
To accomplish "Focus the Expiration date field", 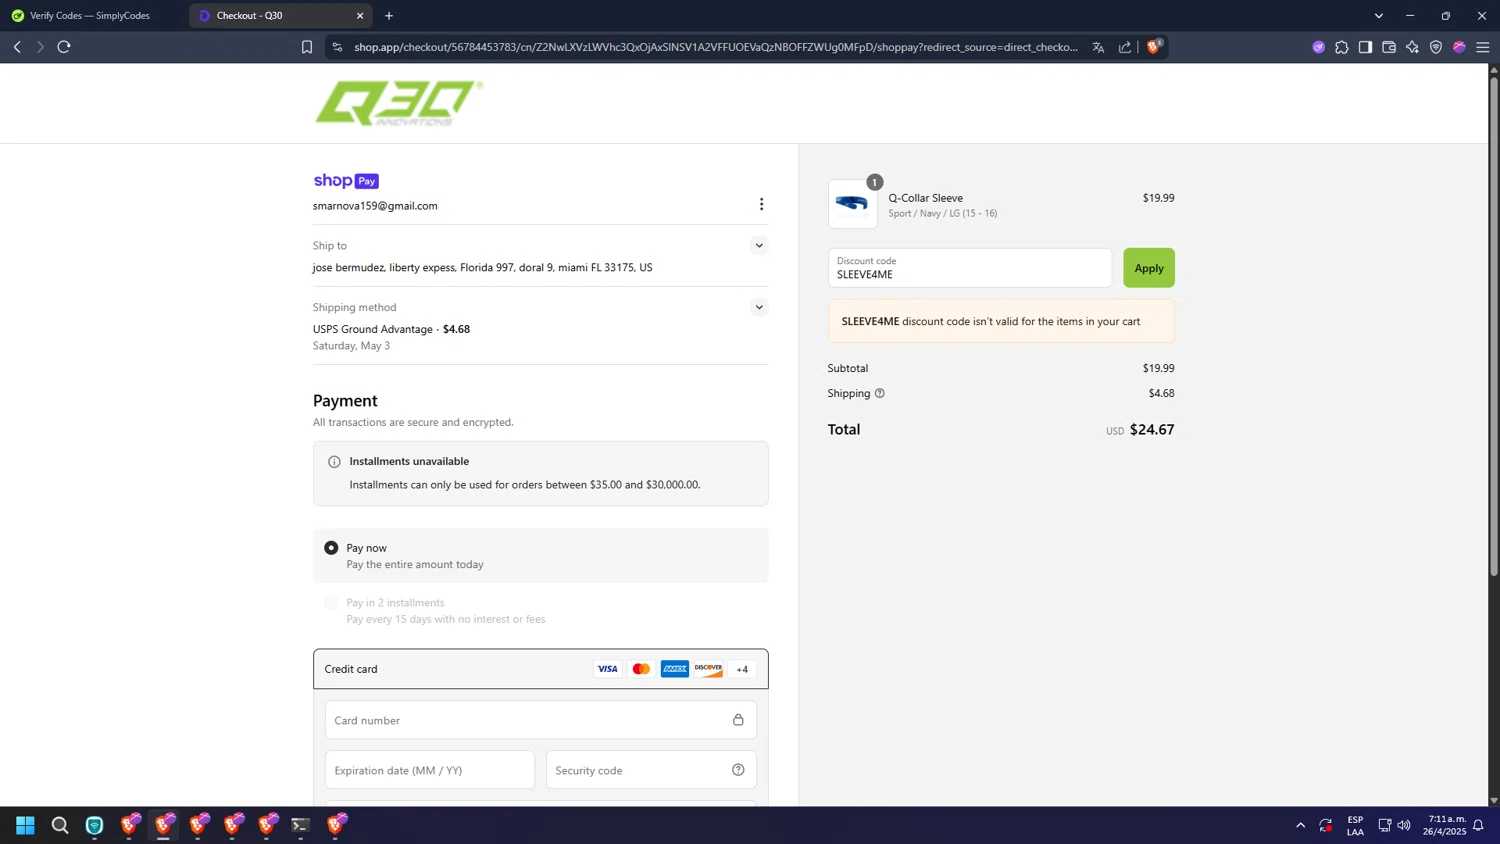I will [x=429, y=770].
